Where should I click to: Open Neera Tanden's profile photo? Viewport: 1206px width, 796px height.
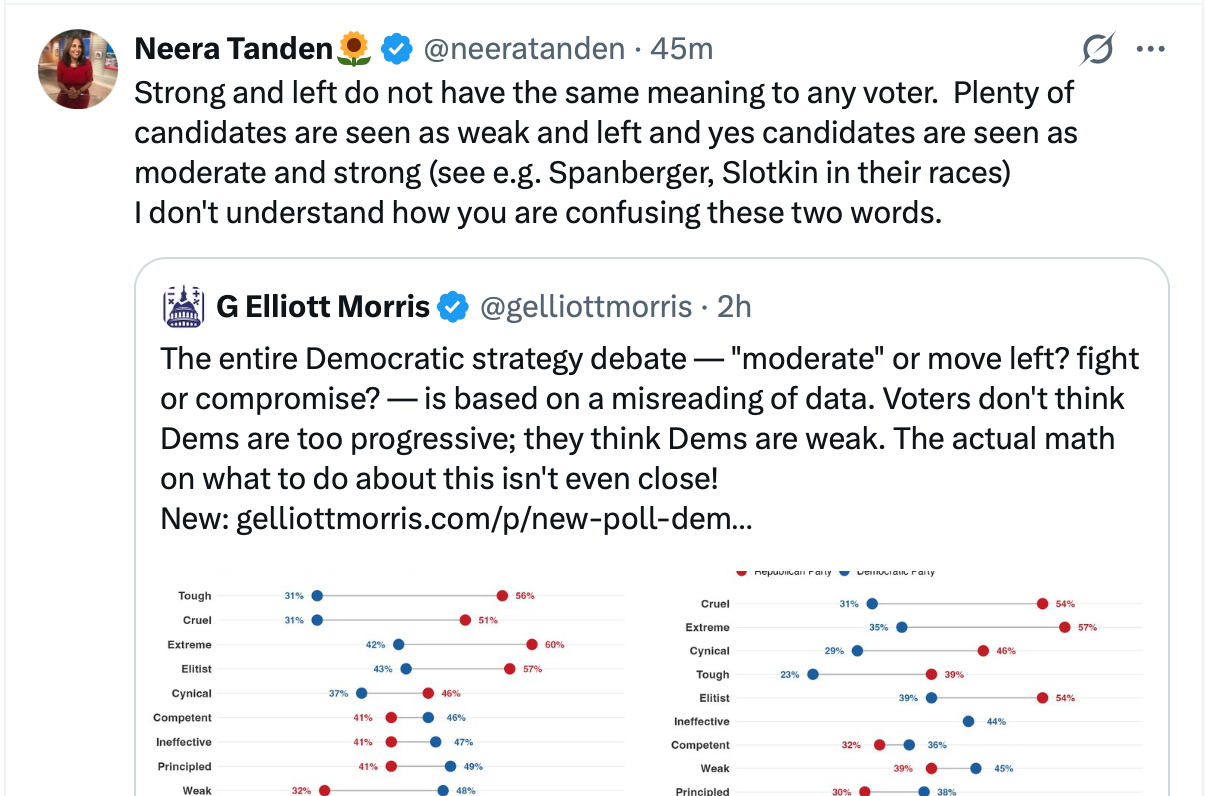pyautogui.click(x=78, y=69)
